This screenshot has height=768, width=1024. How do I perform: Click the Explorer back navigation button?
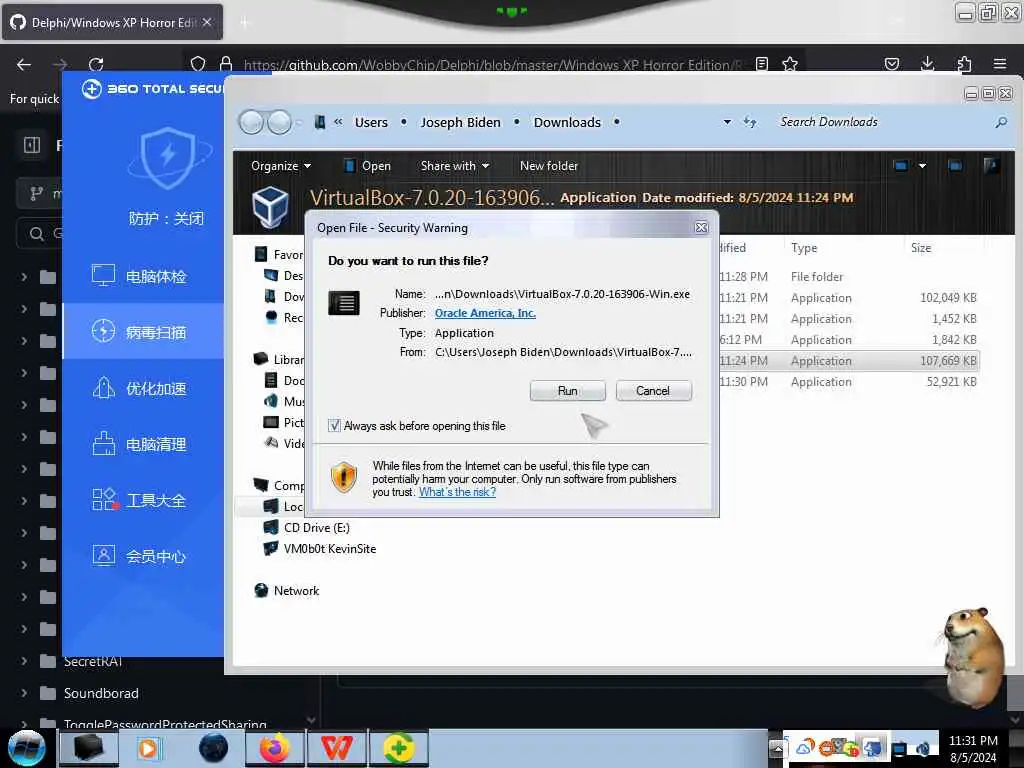[x=251, y=122]
